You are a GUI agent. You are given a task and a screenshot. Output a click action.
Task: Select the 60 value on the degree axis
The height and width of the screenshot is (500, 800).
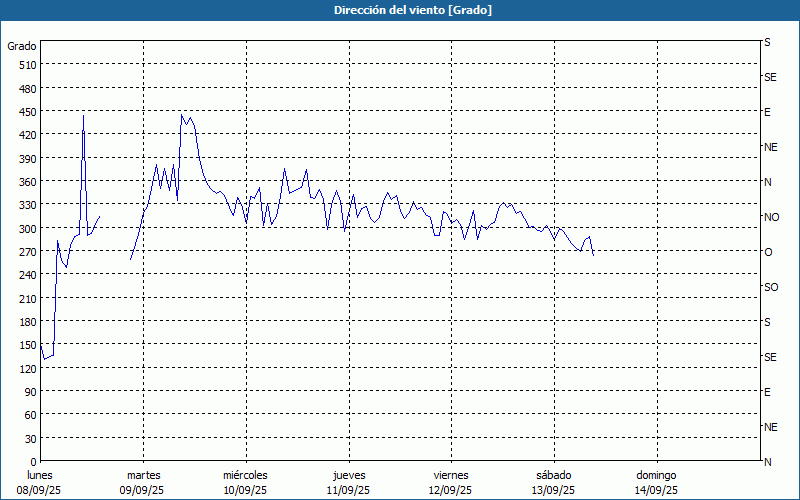(x=31, y=415)
